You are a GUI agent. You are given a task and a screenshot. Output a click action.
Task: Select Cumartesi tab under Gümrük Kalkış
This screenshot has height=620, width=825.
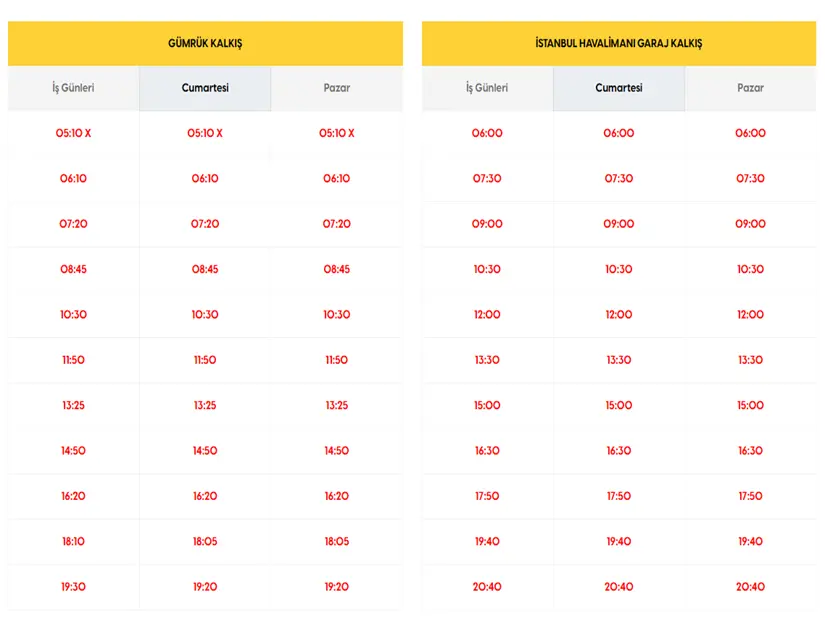click(x=205, y=88)
